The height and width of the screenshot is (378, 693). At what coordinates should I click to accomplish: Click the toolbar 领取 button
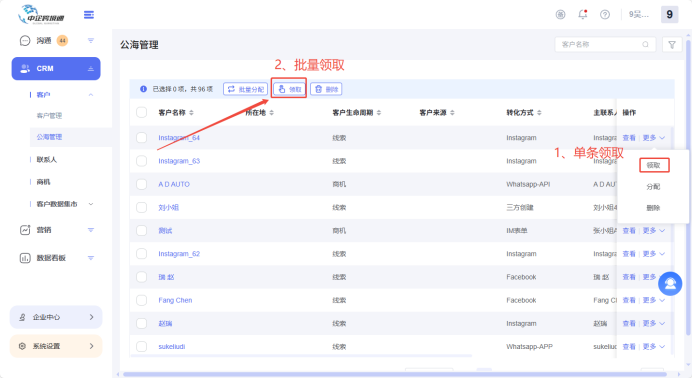(x=289, y=89)
